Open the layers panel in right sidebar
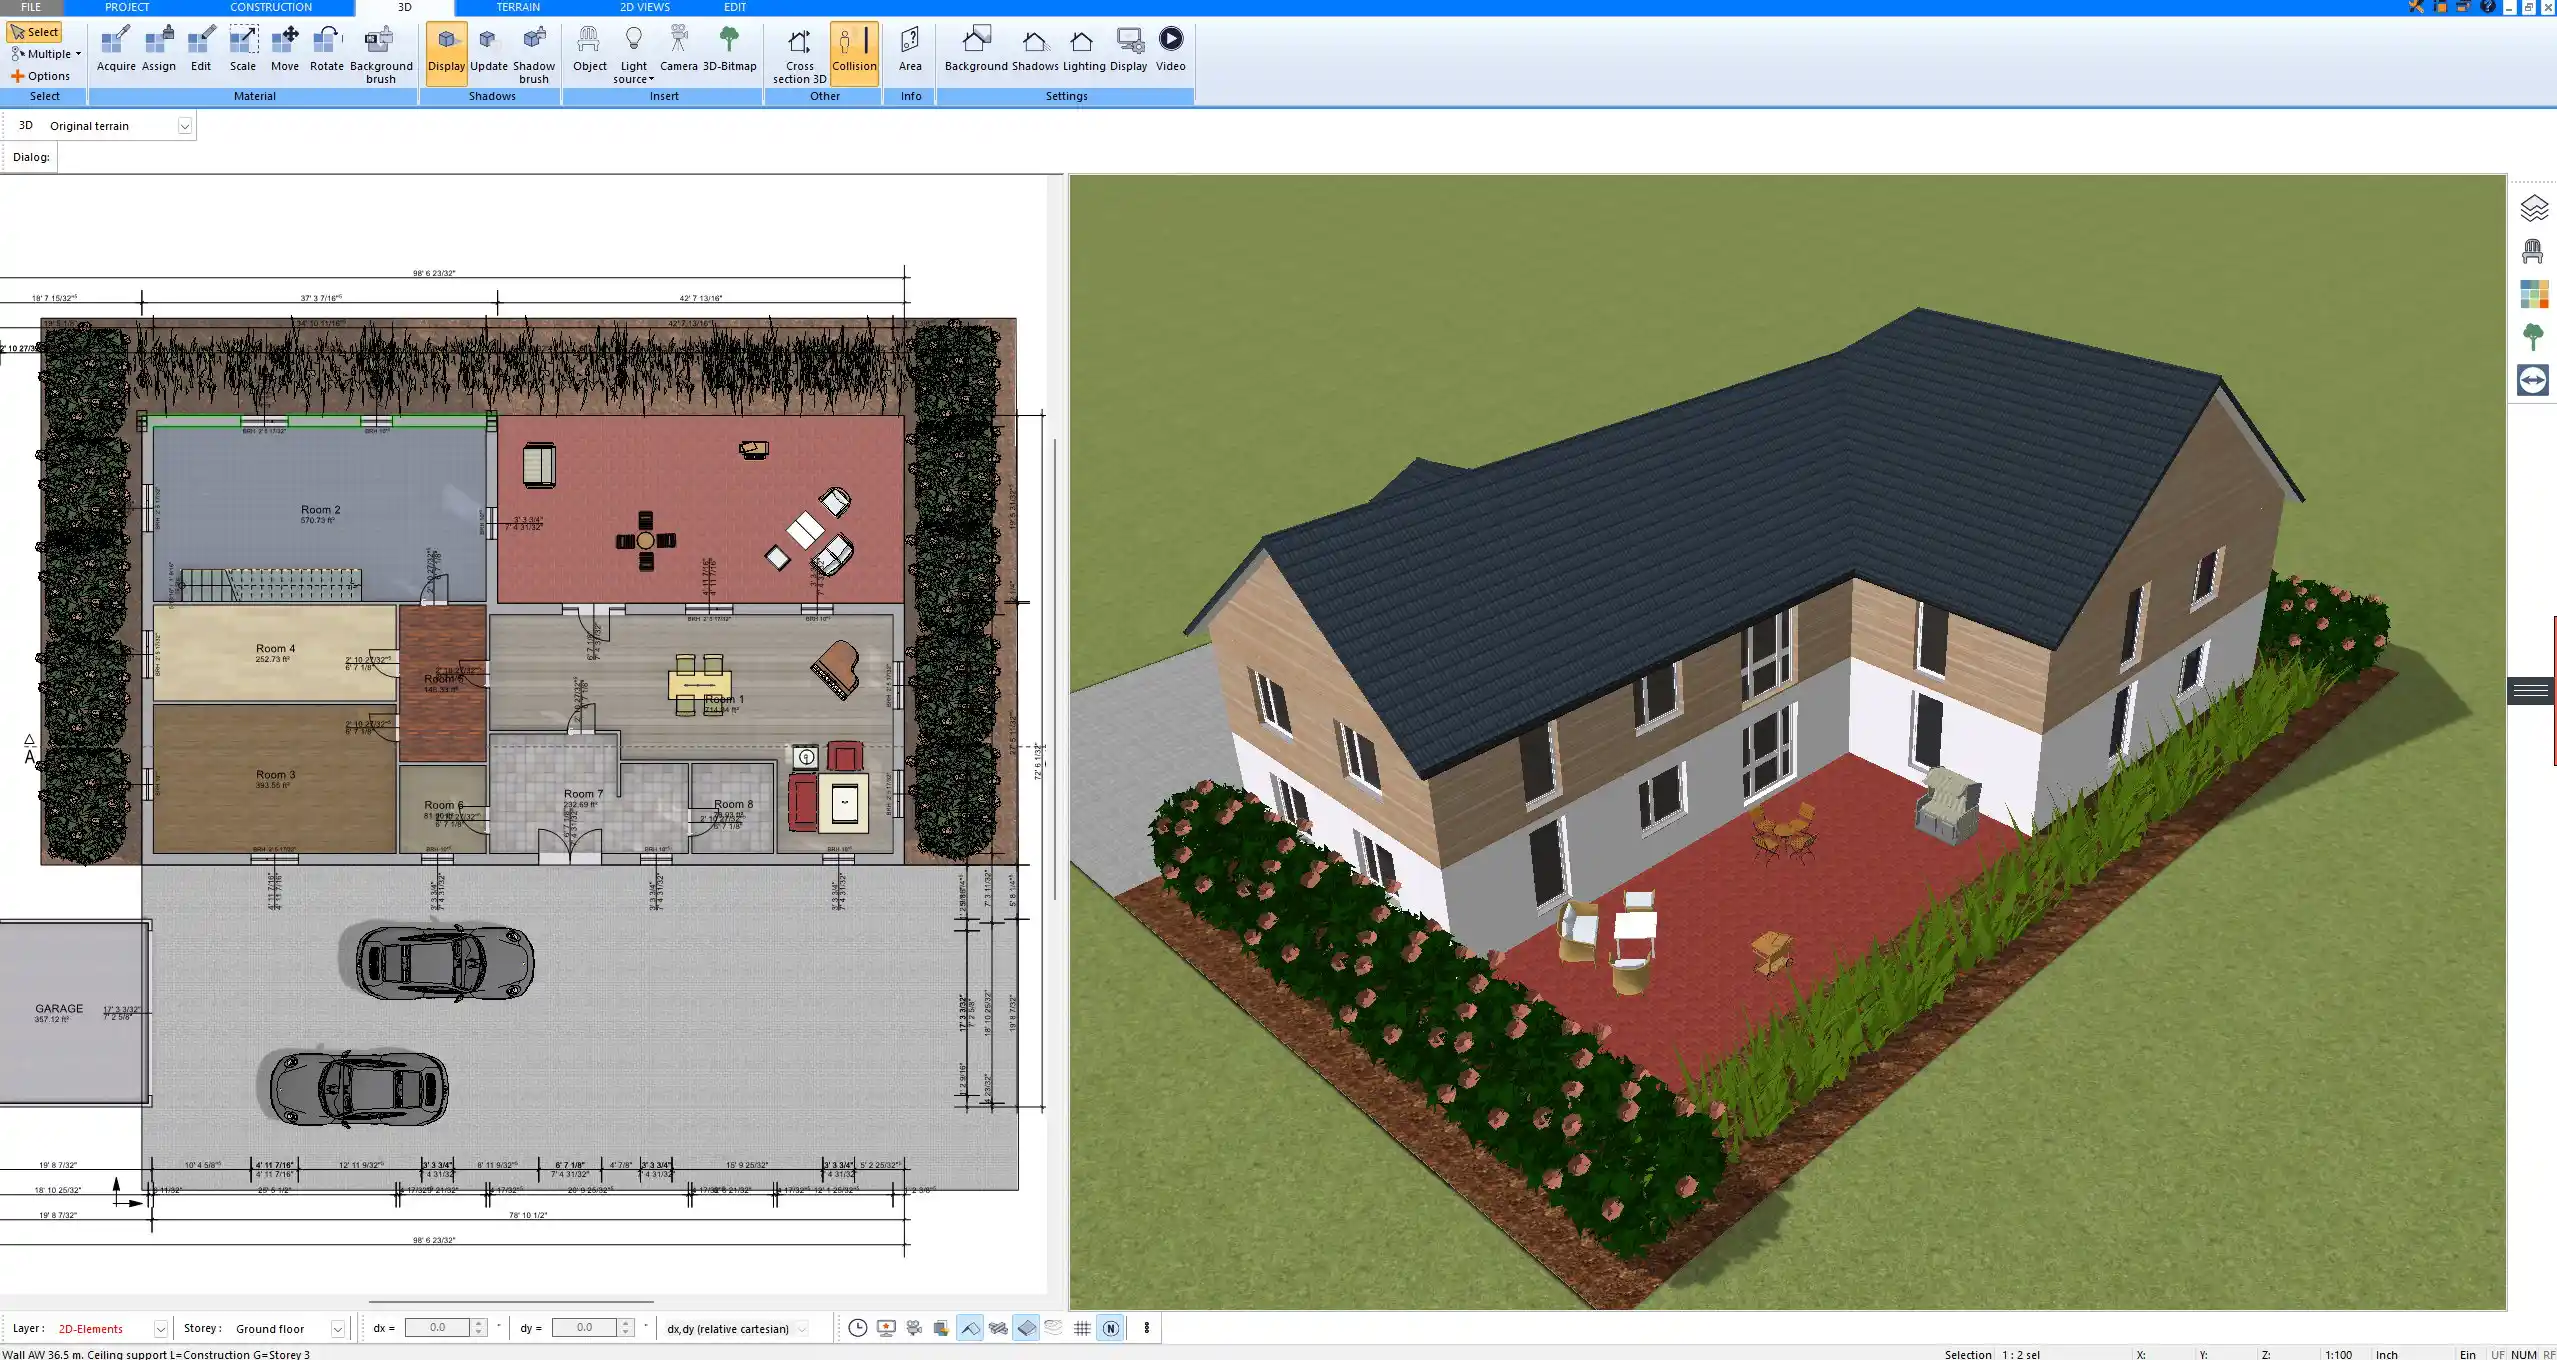The height and width of the screenshot is (1360, 2557). coord(2533,208)
